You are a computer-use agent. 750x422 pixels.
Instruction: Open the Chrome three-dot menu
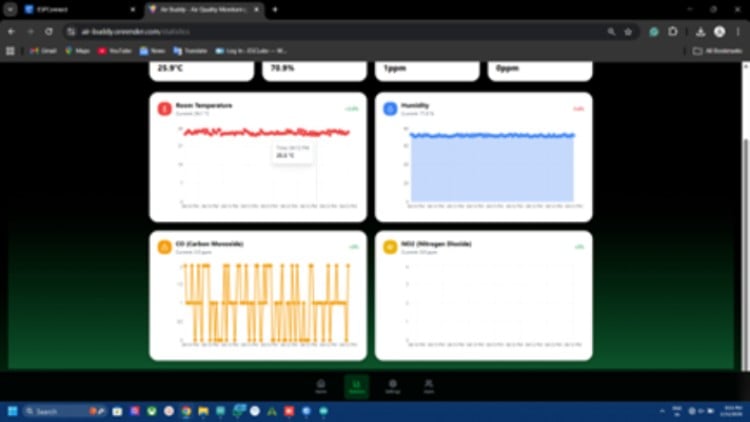[x=738, y=32]
